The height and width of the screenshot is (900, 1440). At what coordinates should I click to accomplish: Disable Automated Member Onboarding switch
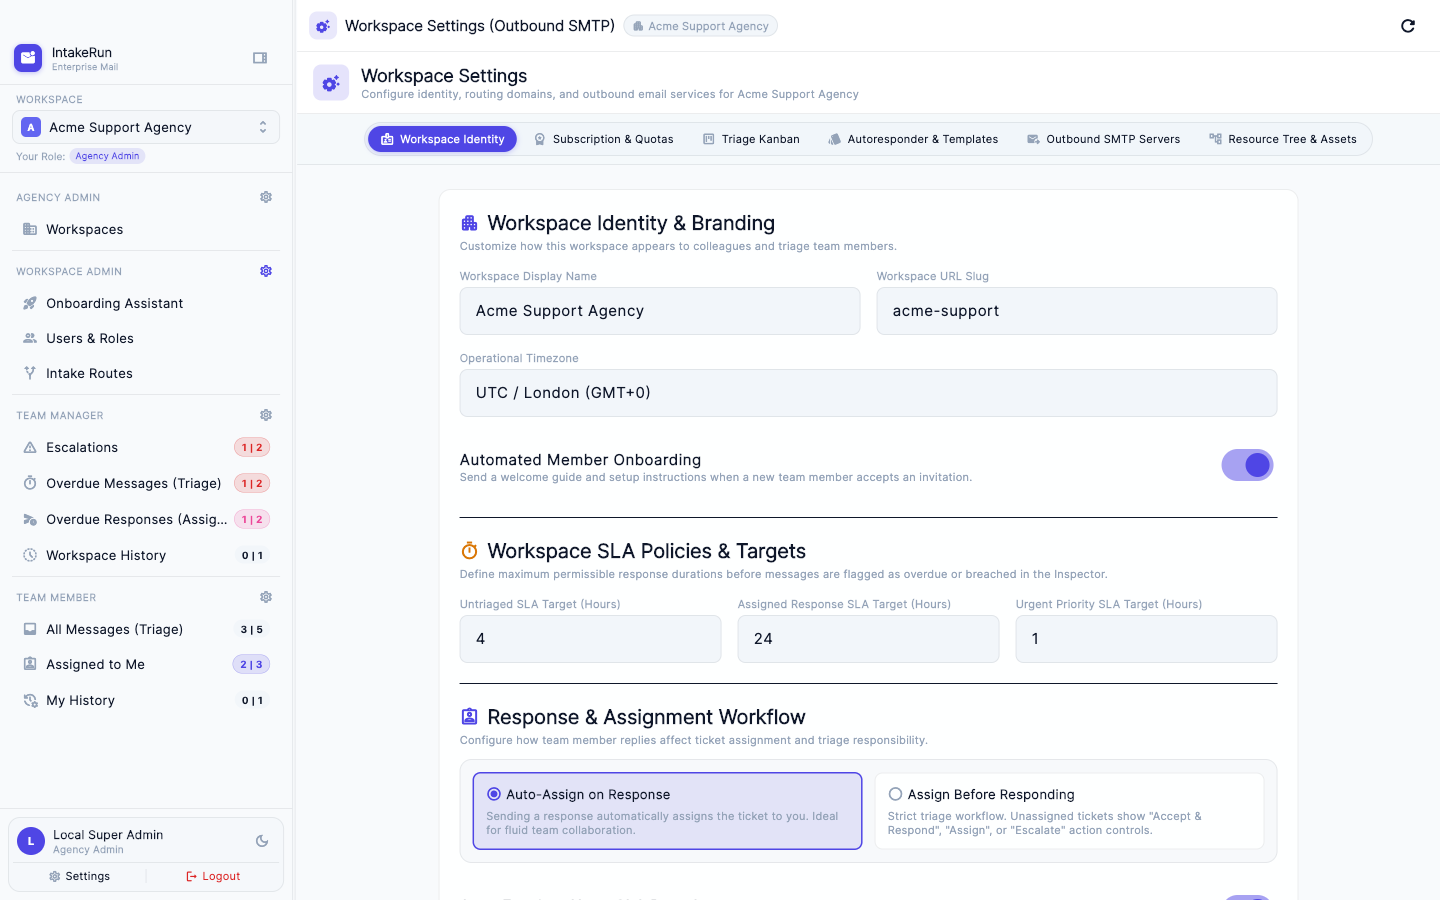tap(1247, 465)
